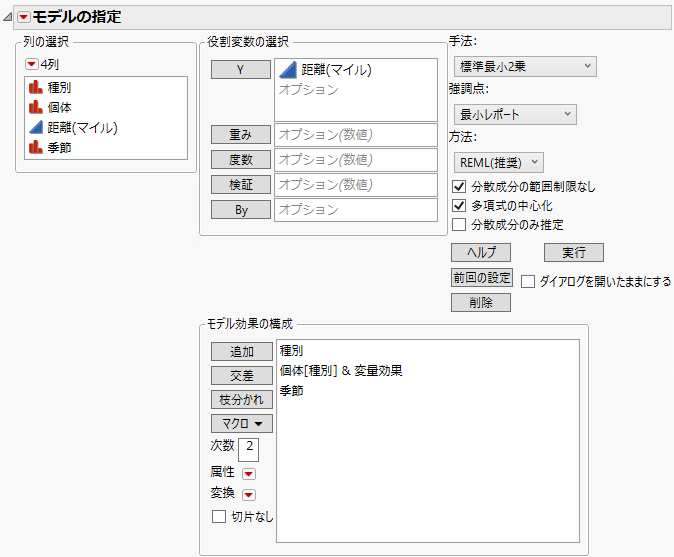This screenshot has width=674, height=557.
Task: Select the 個体 column icon in list
Action: 37,108
